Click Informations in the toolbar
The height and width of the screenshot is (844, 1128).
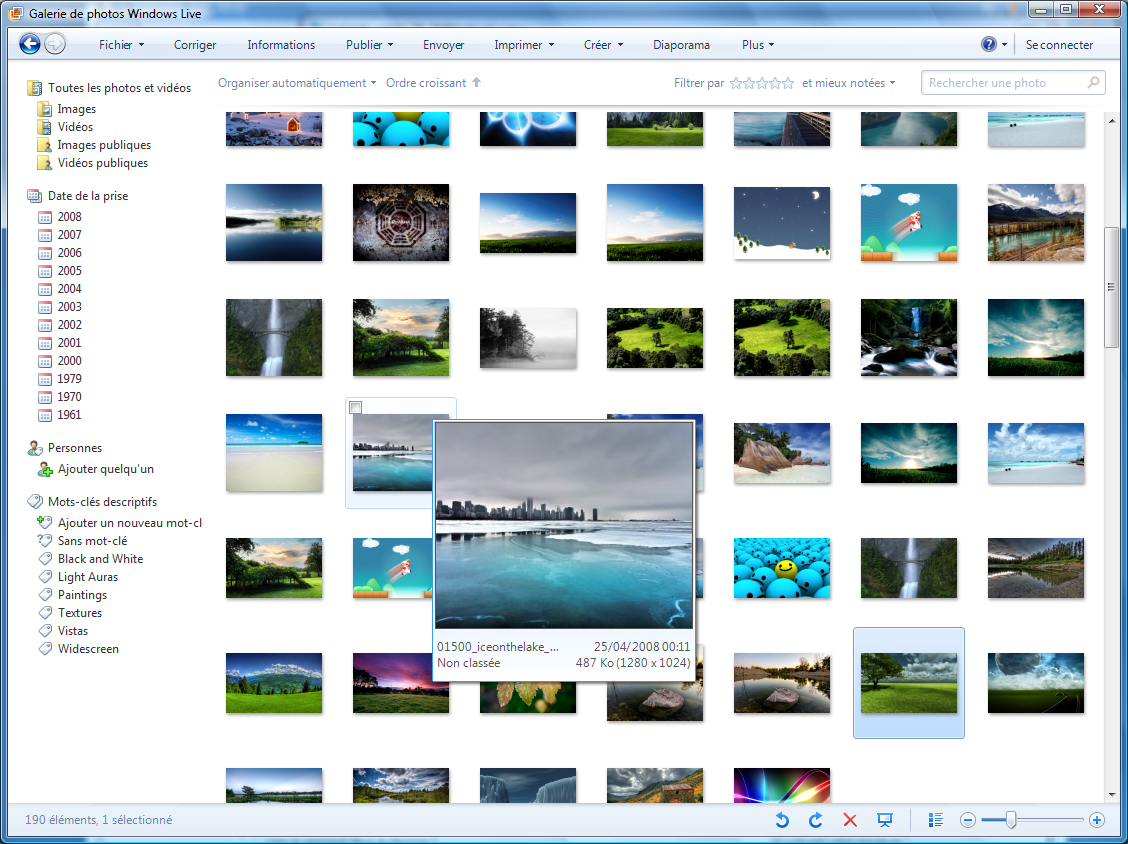(281, 45)
